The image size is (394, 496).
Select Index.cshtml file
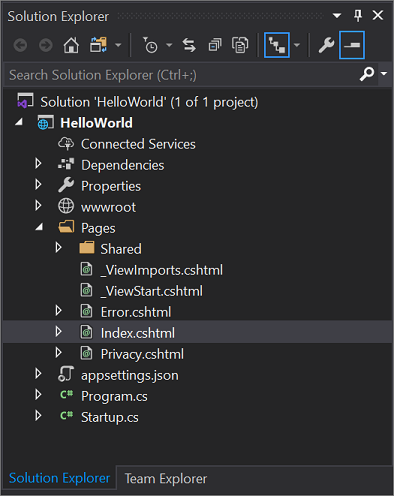pos(138,333)
